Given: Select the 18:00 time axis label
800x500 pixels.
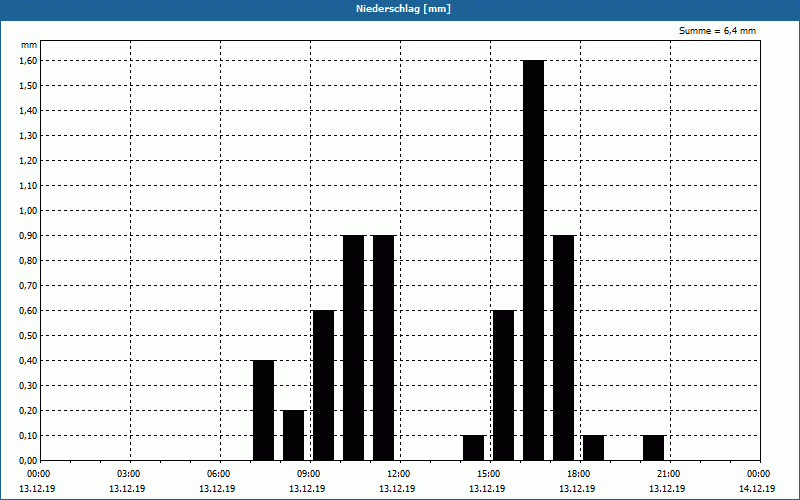Looking at the screenshot, I should [x=579, y=474].
